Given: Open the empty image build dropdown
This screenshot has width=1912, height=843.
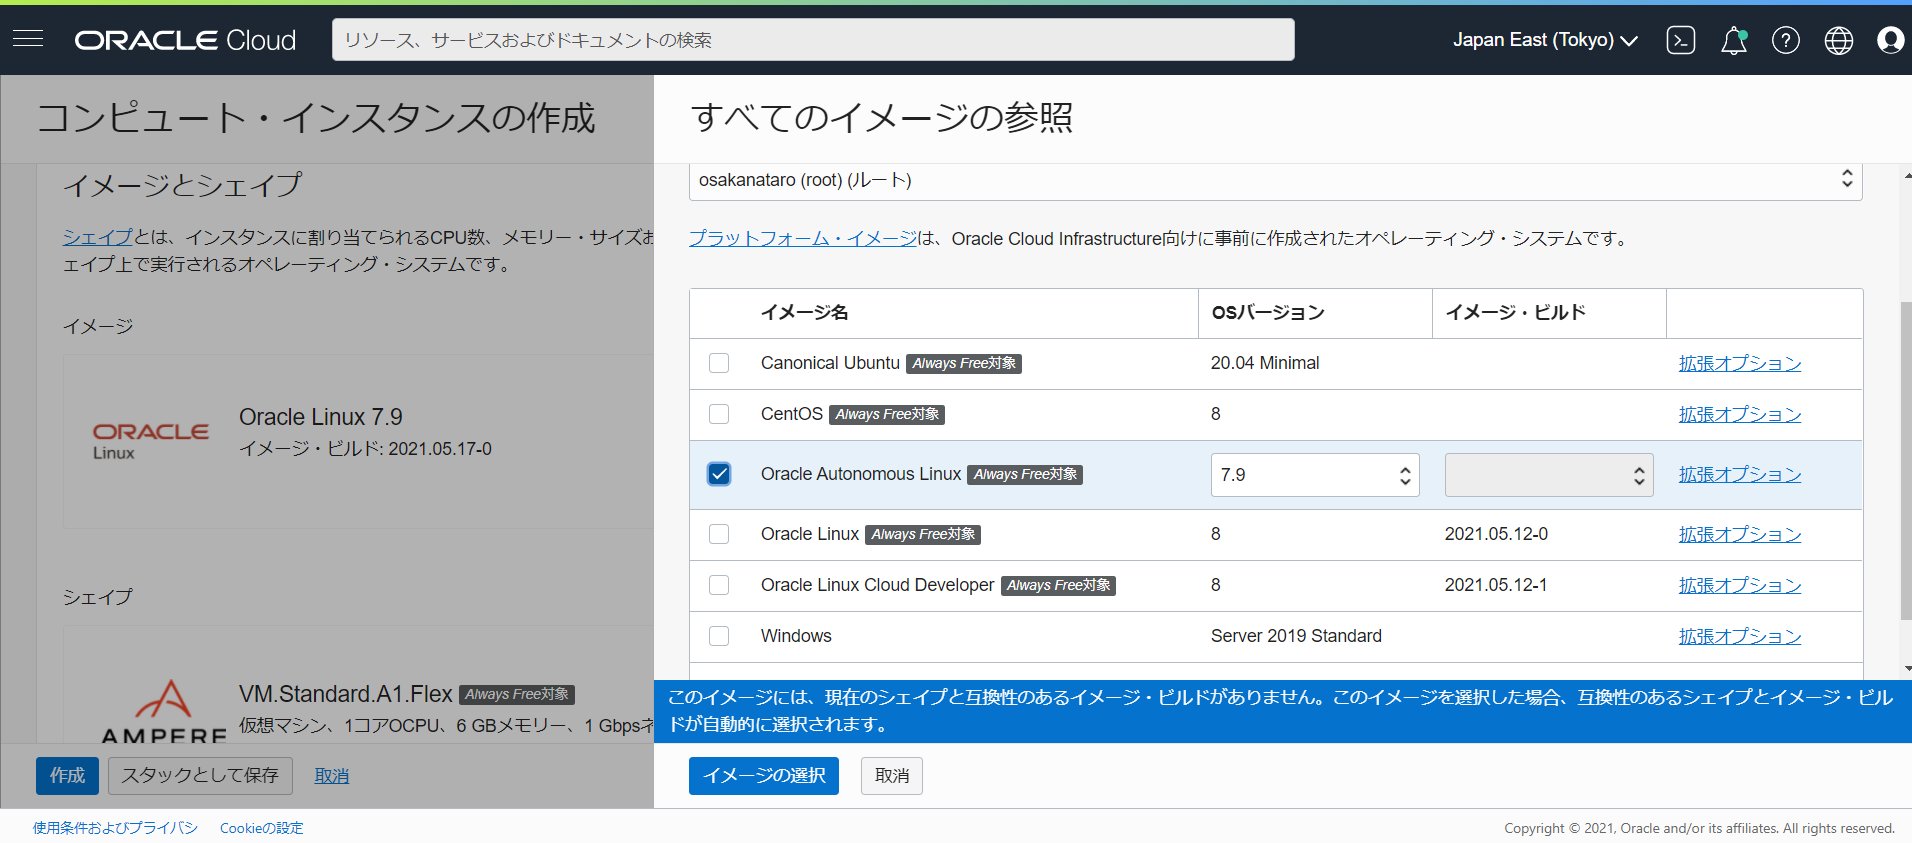Looking at the screenshot, I should [1549, 475].
